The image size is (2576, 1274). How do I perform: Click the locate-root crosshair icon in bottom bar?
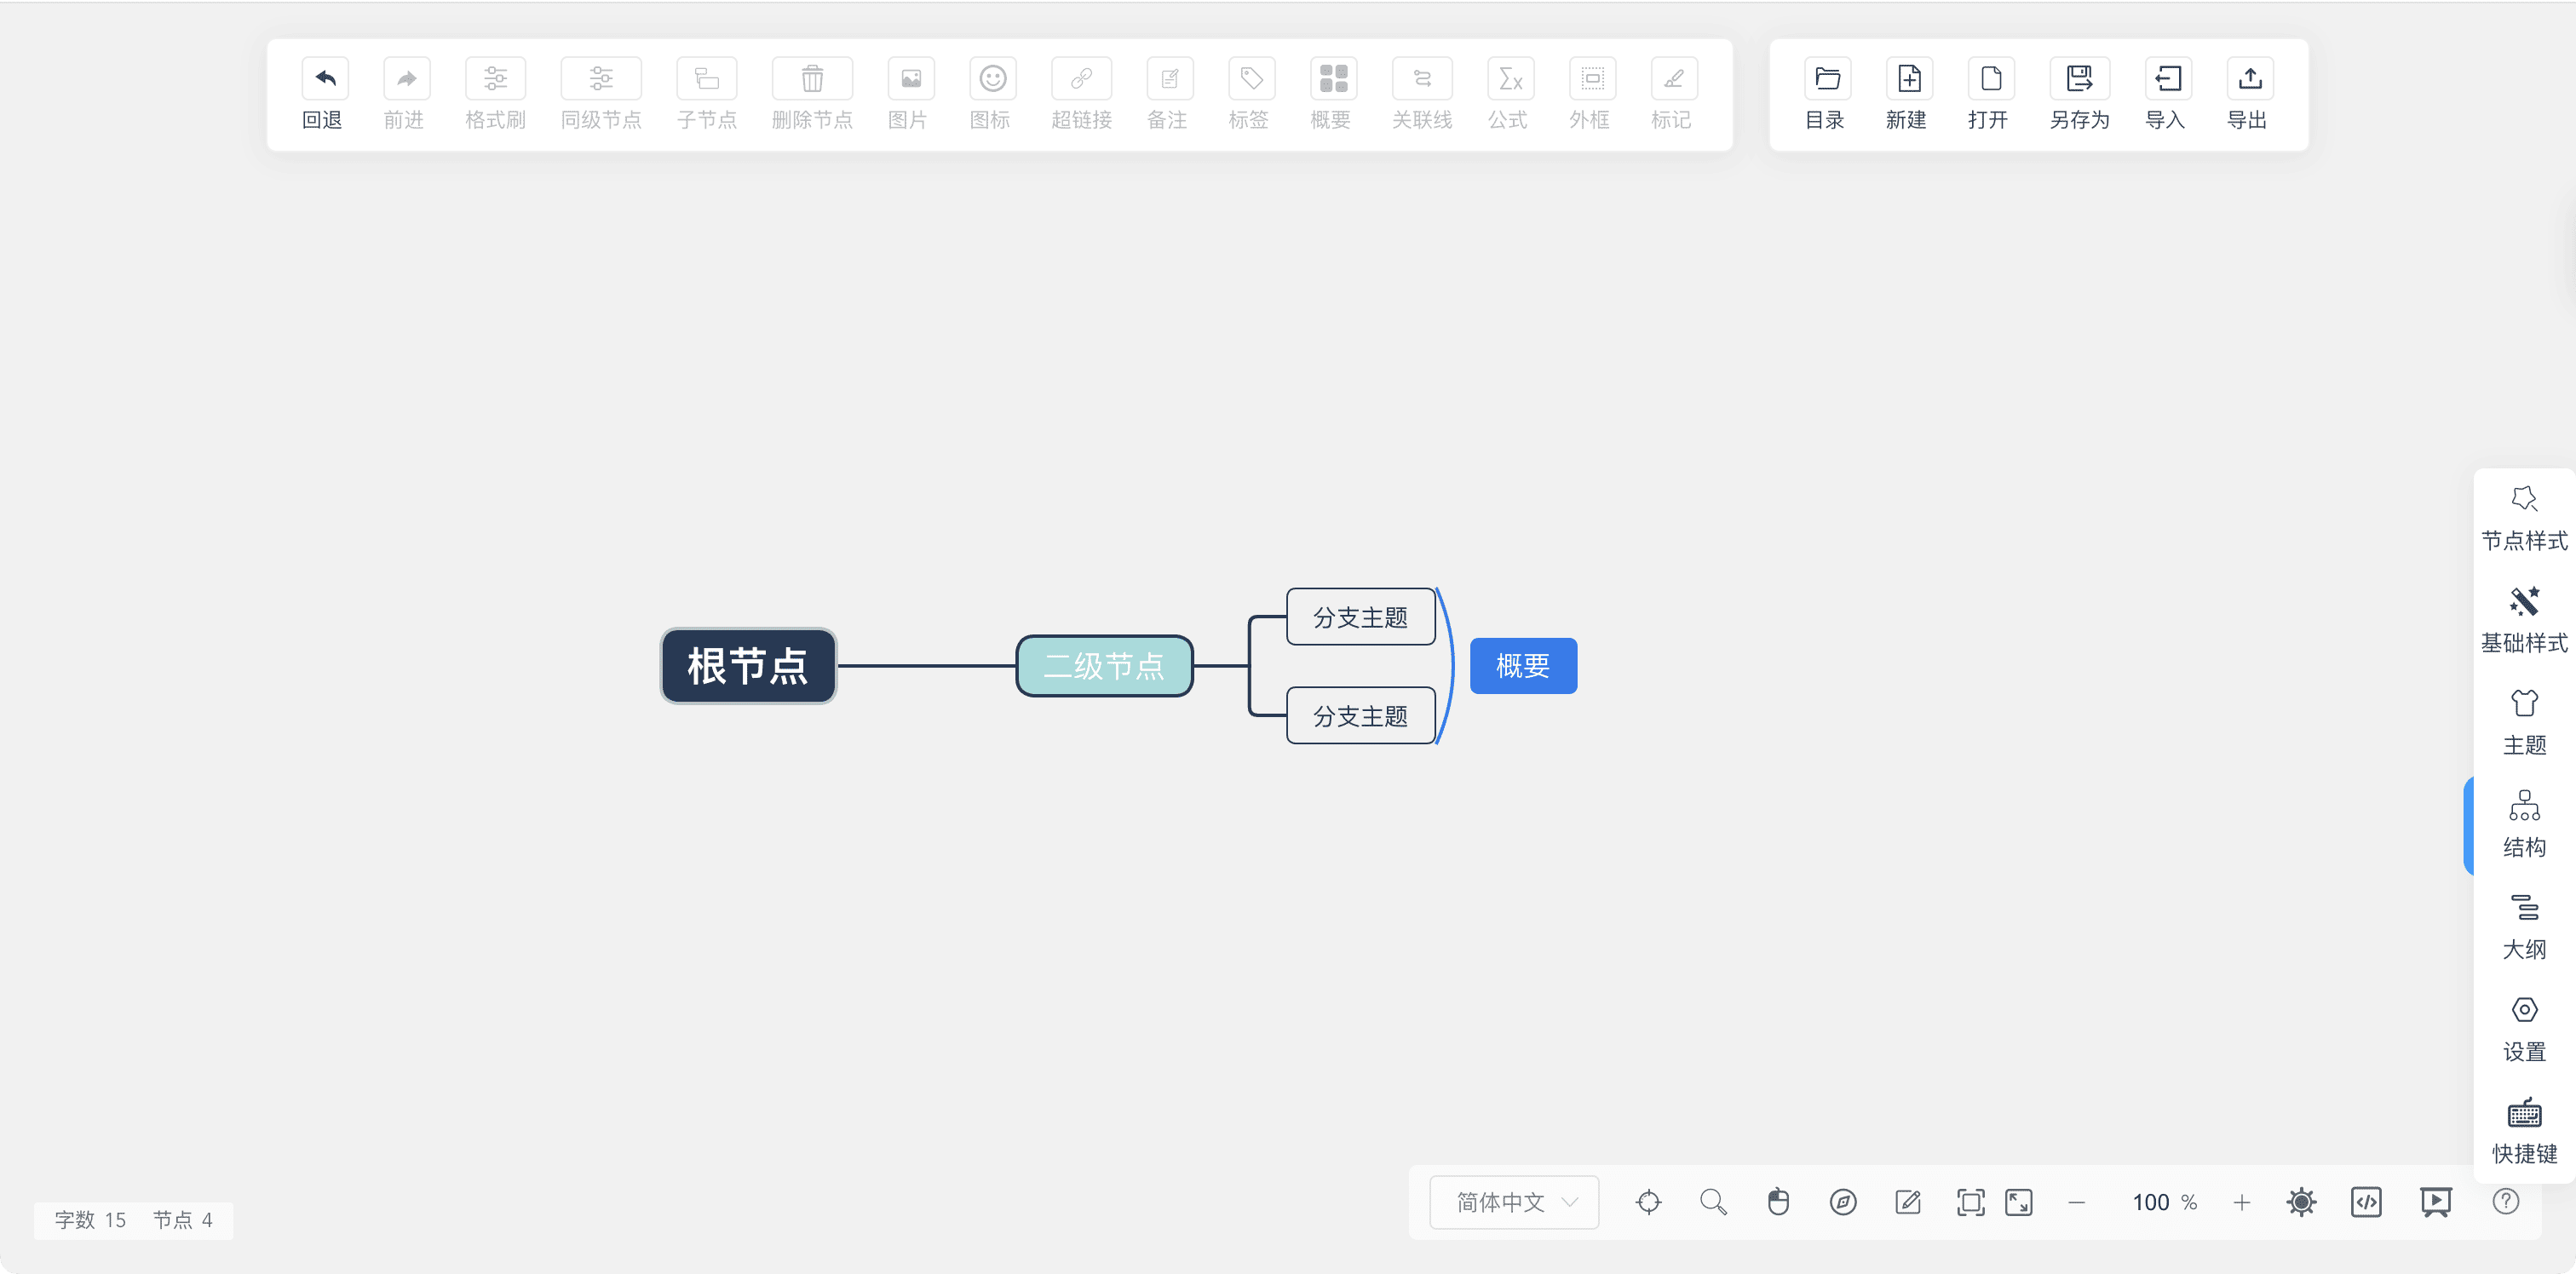click(1648, 1201)
